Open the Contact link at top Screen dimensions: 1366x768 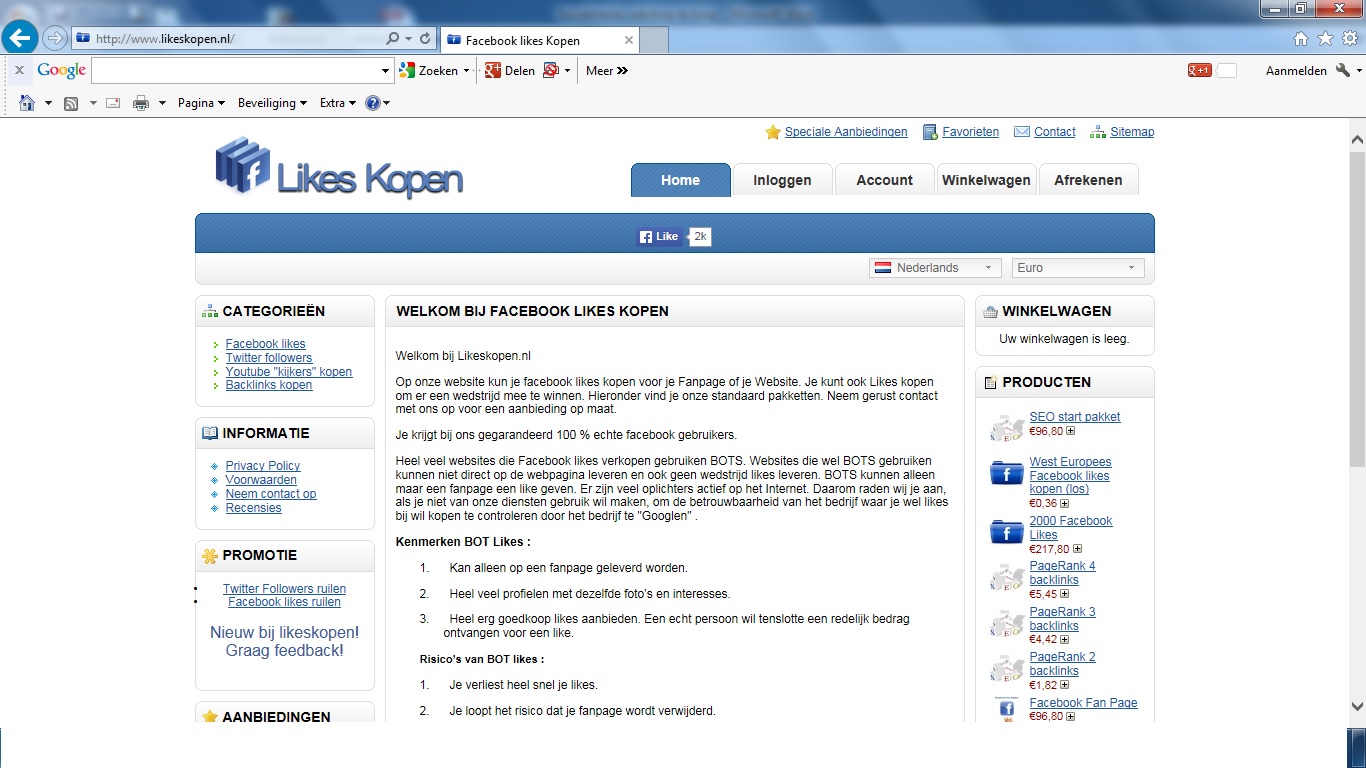1054,132
